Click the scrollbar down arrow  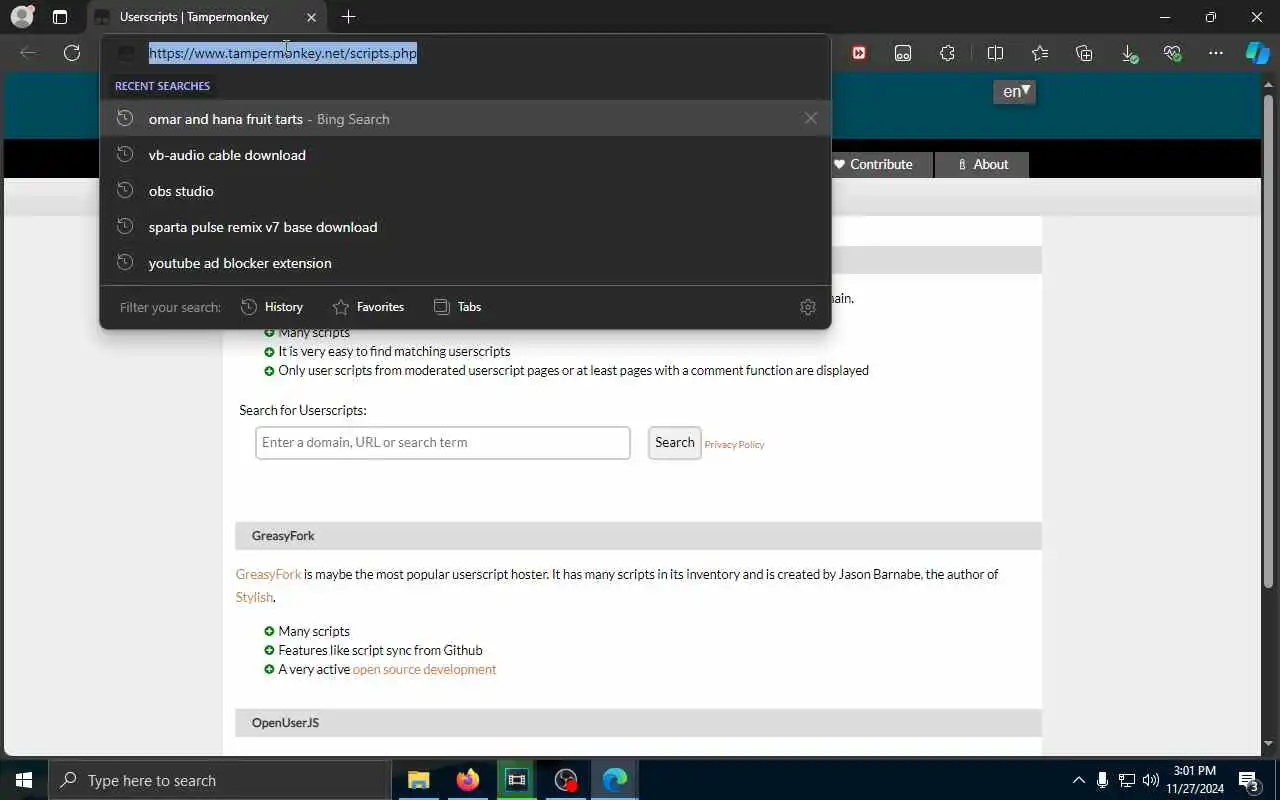pyautogui.click(x=1269, y=744)
